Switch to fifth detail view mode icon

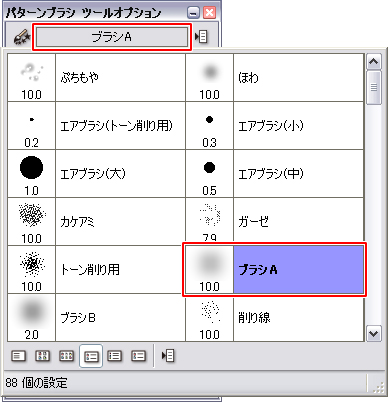114,356
